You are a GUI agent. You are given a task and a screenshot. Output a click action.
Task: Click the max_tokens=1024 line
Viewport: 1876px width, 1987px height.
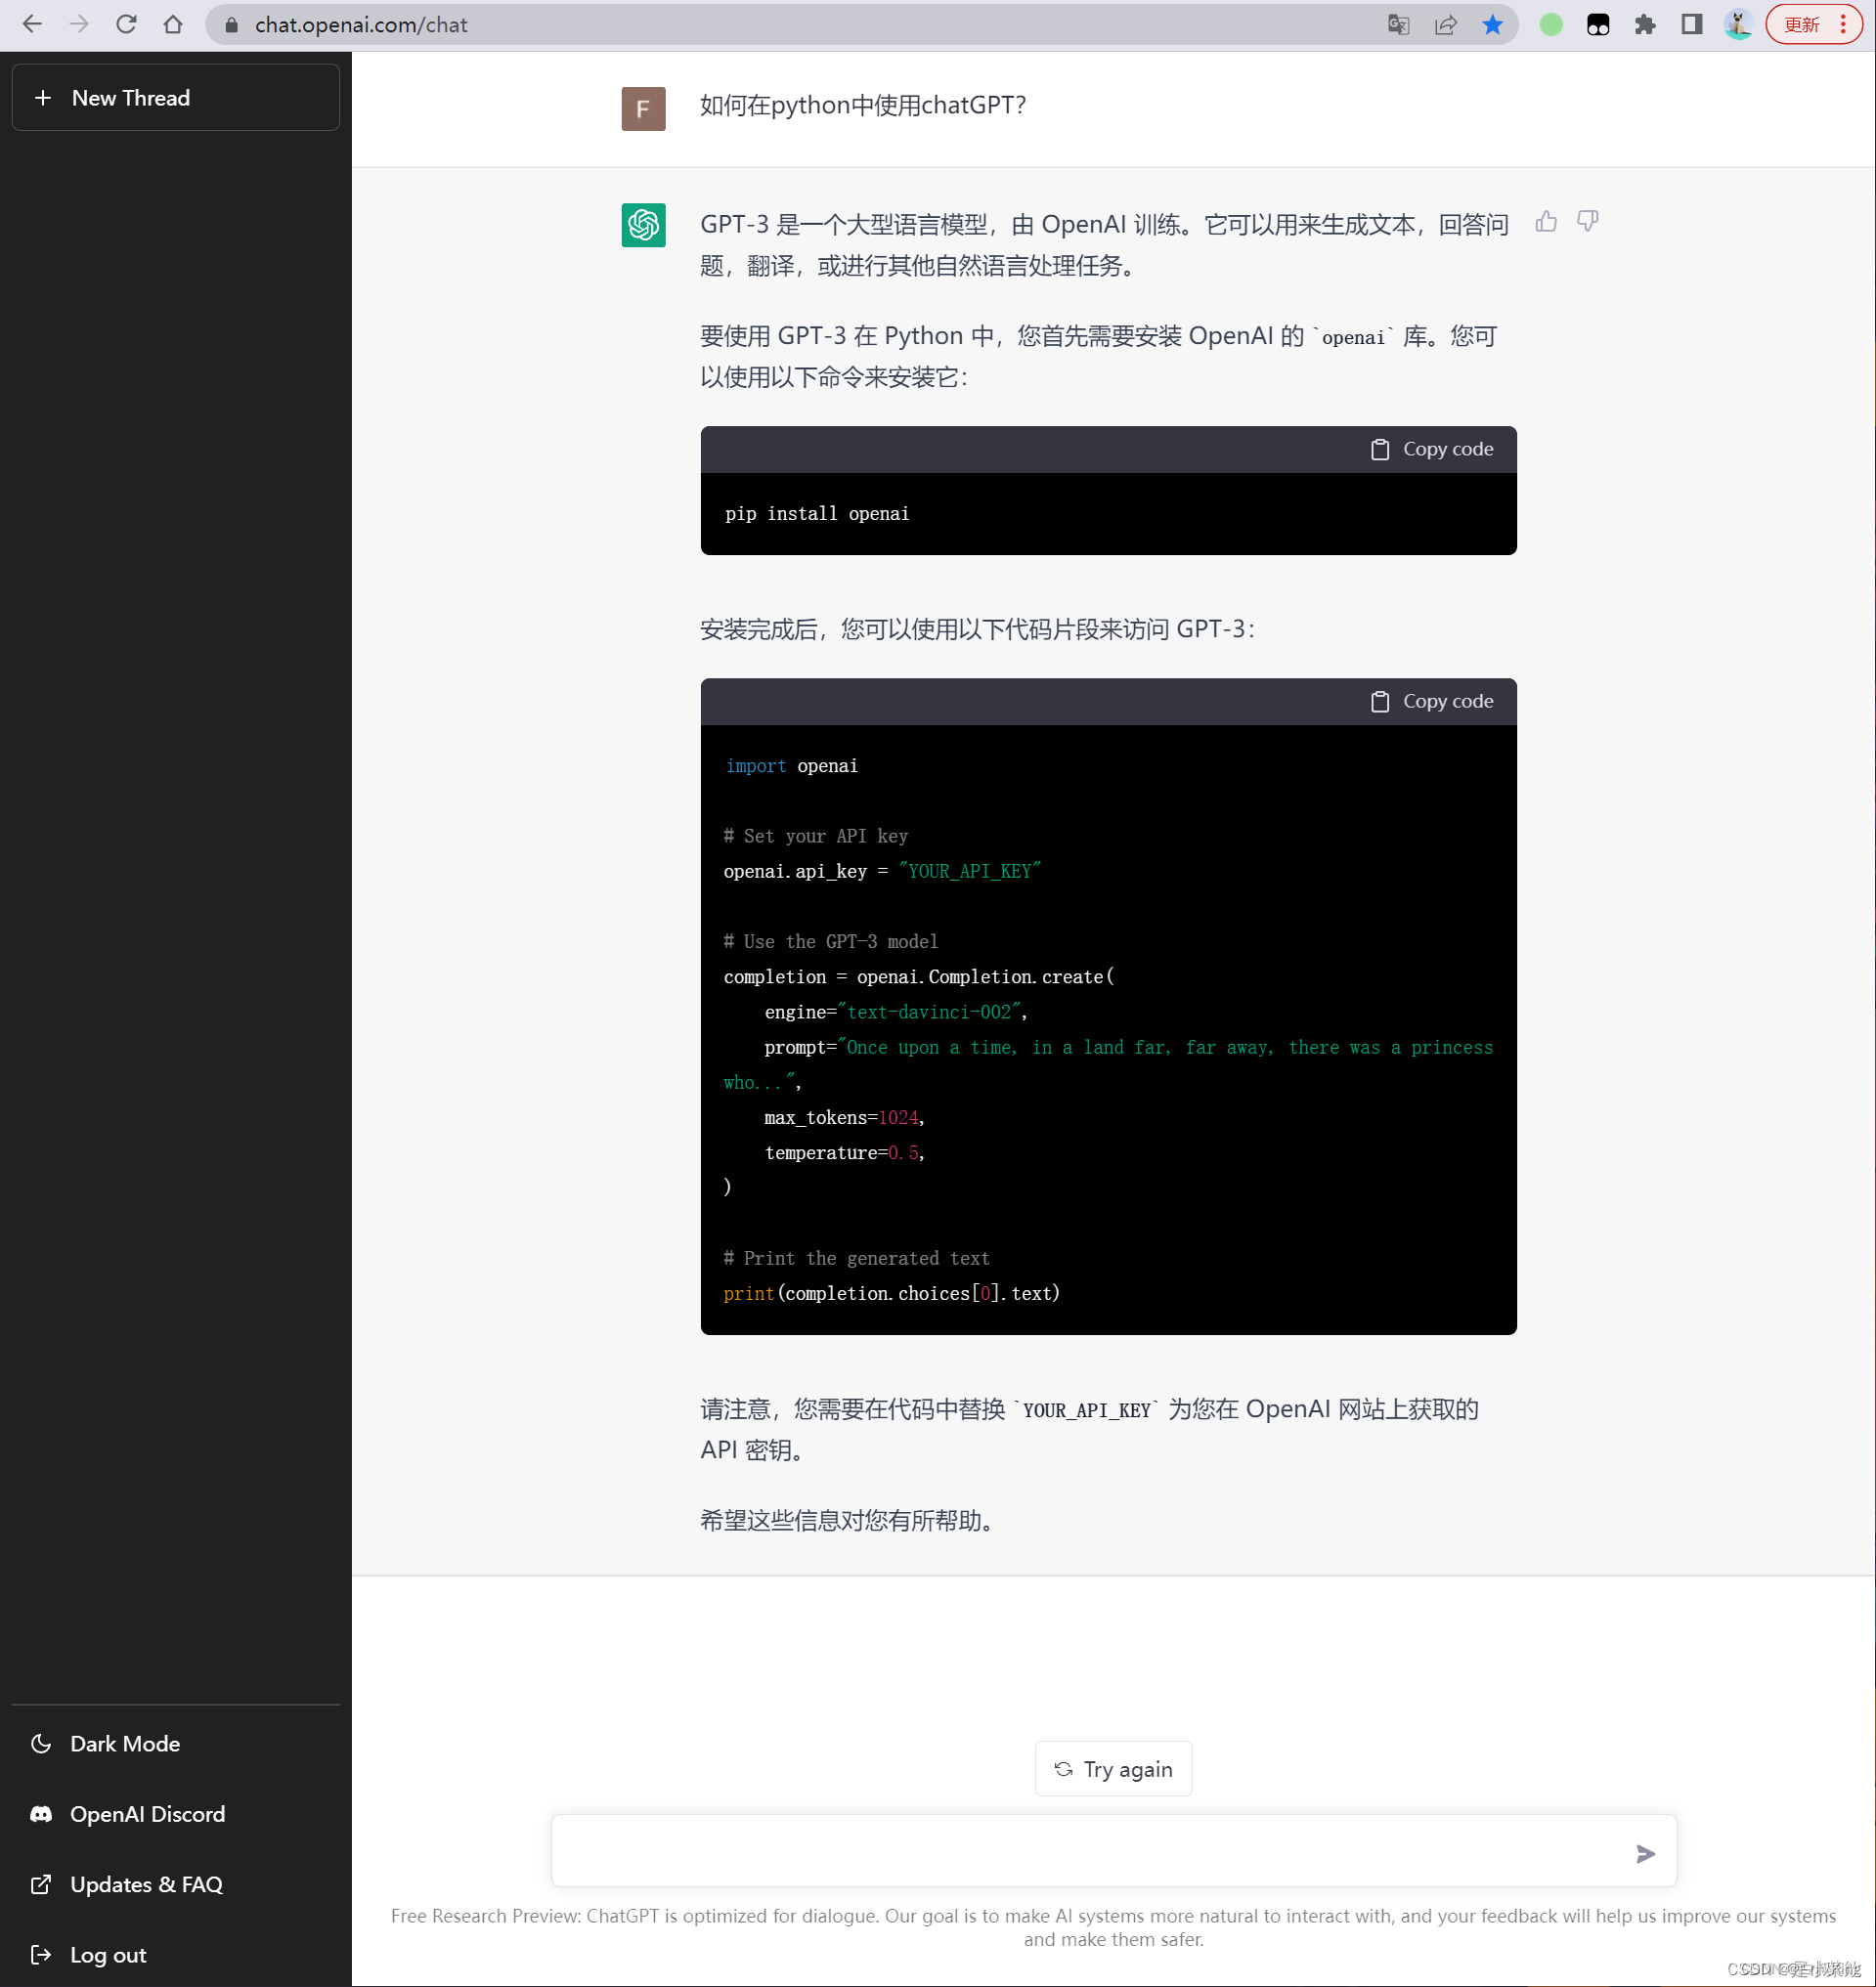844,1117
